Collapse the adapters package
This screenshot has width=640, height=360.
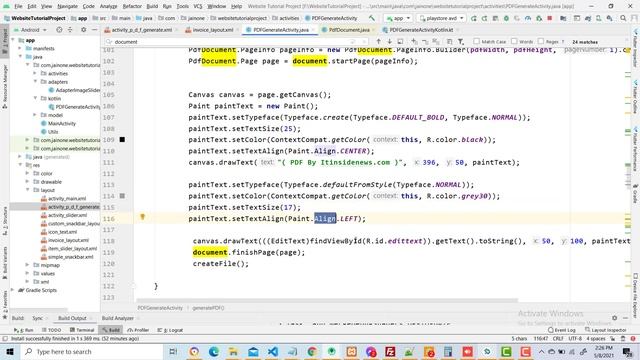(35, 82)
